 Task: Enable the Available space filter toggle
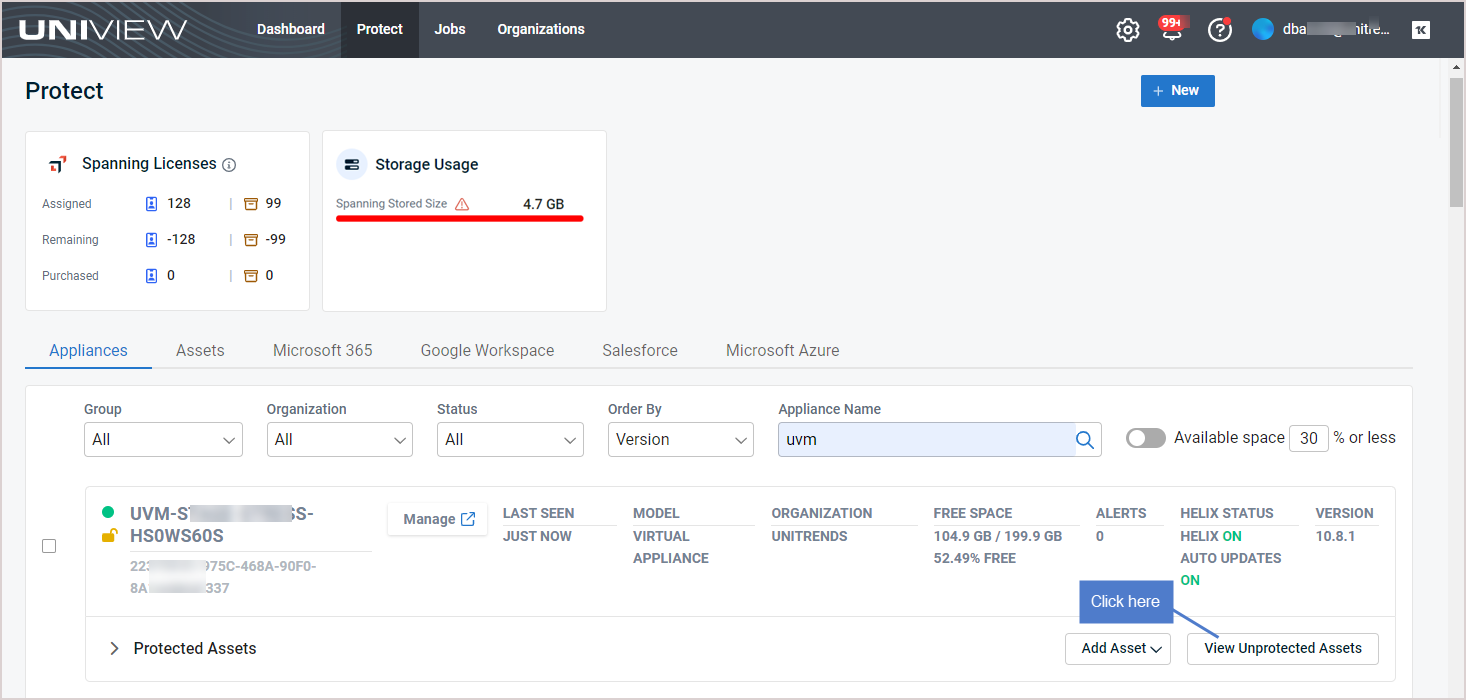1145,437
